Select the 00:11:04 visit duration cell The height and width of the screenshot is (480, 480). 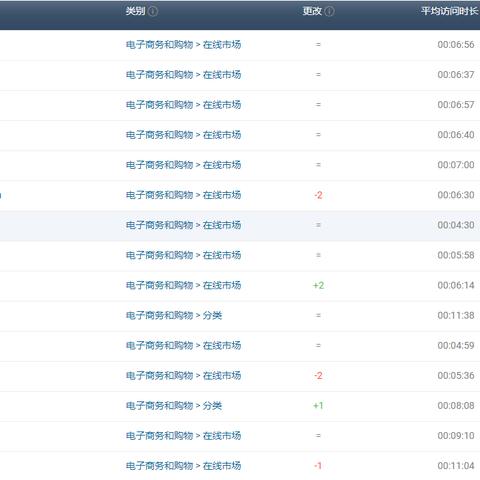click(x=456, y=466)
